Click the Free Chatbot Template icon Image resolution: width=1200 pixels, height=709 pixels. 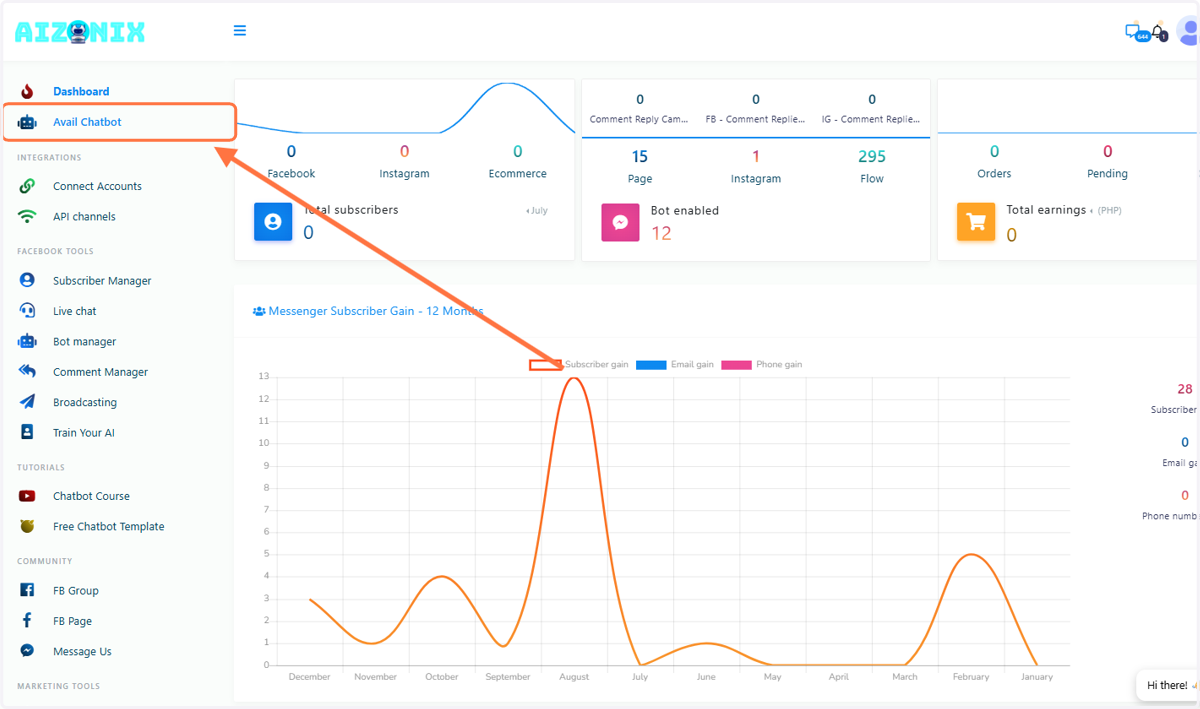[x=27, y=526]
